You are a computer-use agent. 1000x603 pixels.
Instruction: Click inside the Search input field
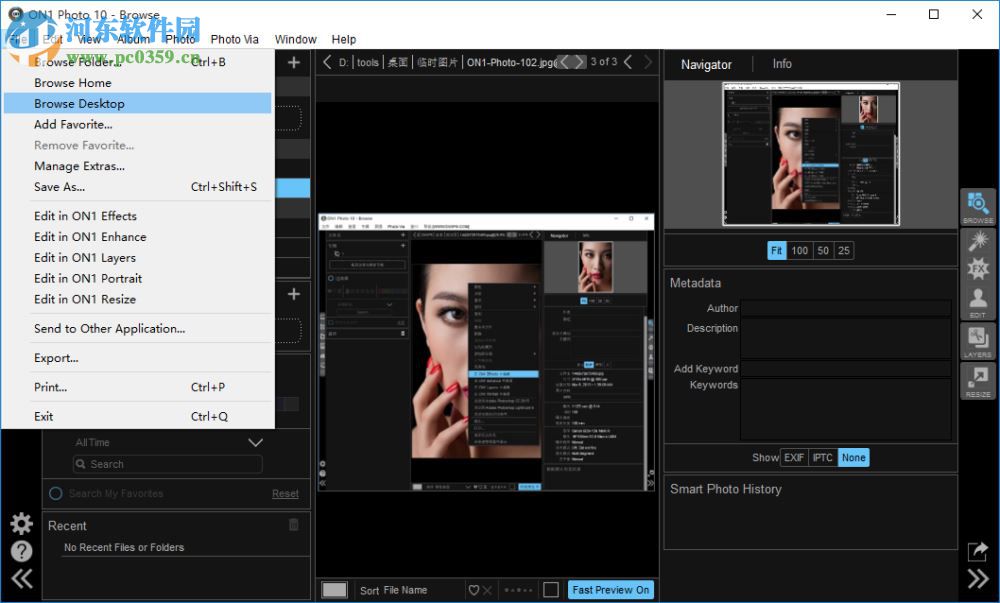click(165, 464)
